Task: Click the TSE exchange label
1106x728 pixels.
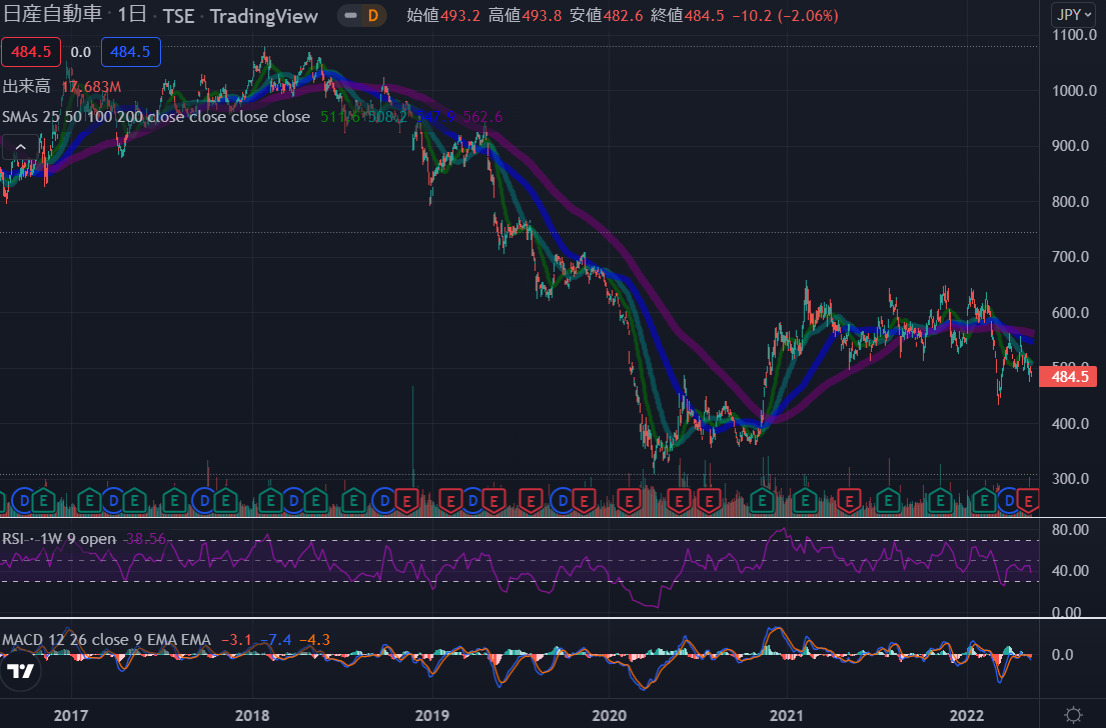Action: coord(178,16)
